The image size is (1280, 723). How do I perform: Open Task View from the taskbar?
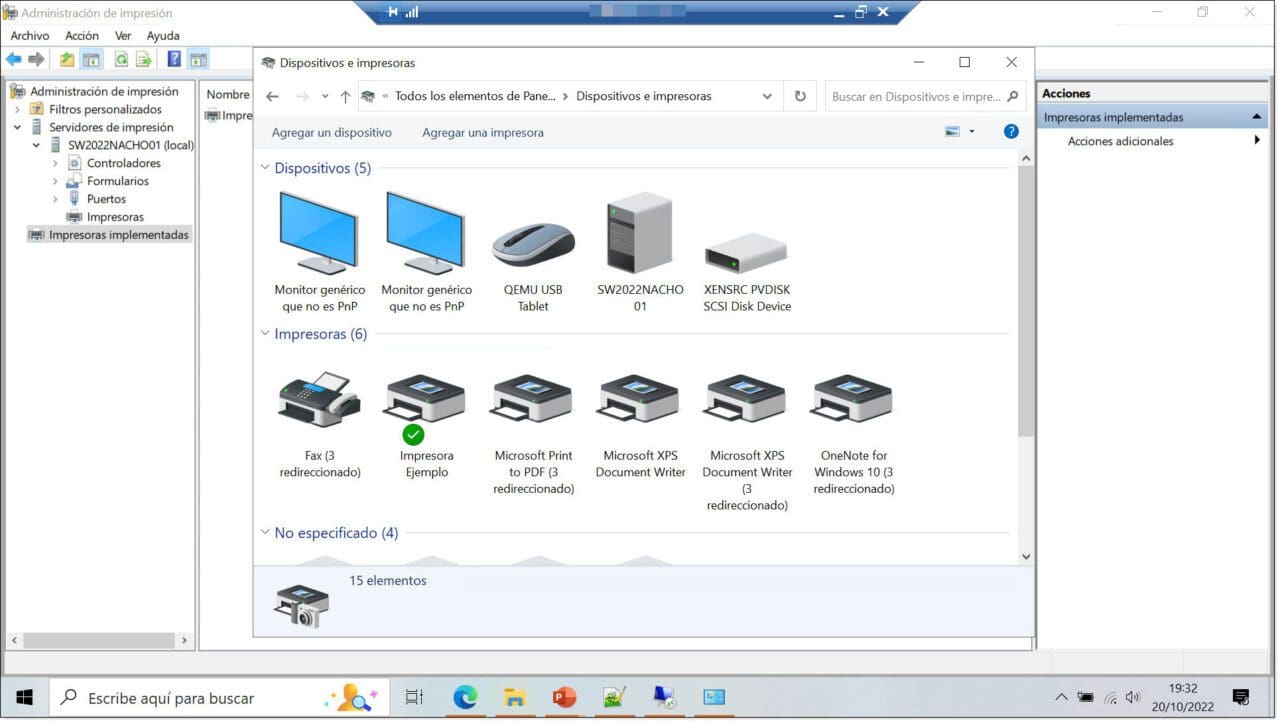pyautogui.click(x=414, y=697)
